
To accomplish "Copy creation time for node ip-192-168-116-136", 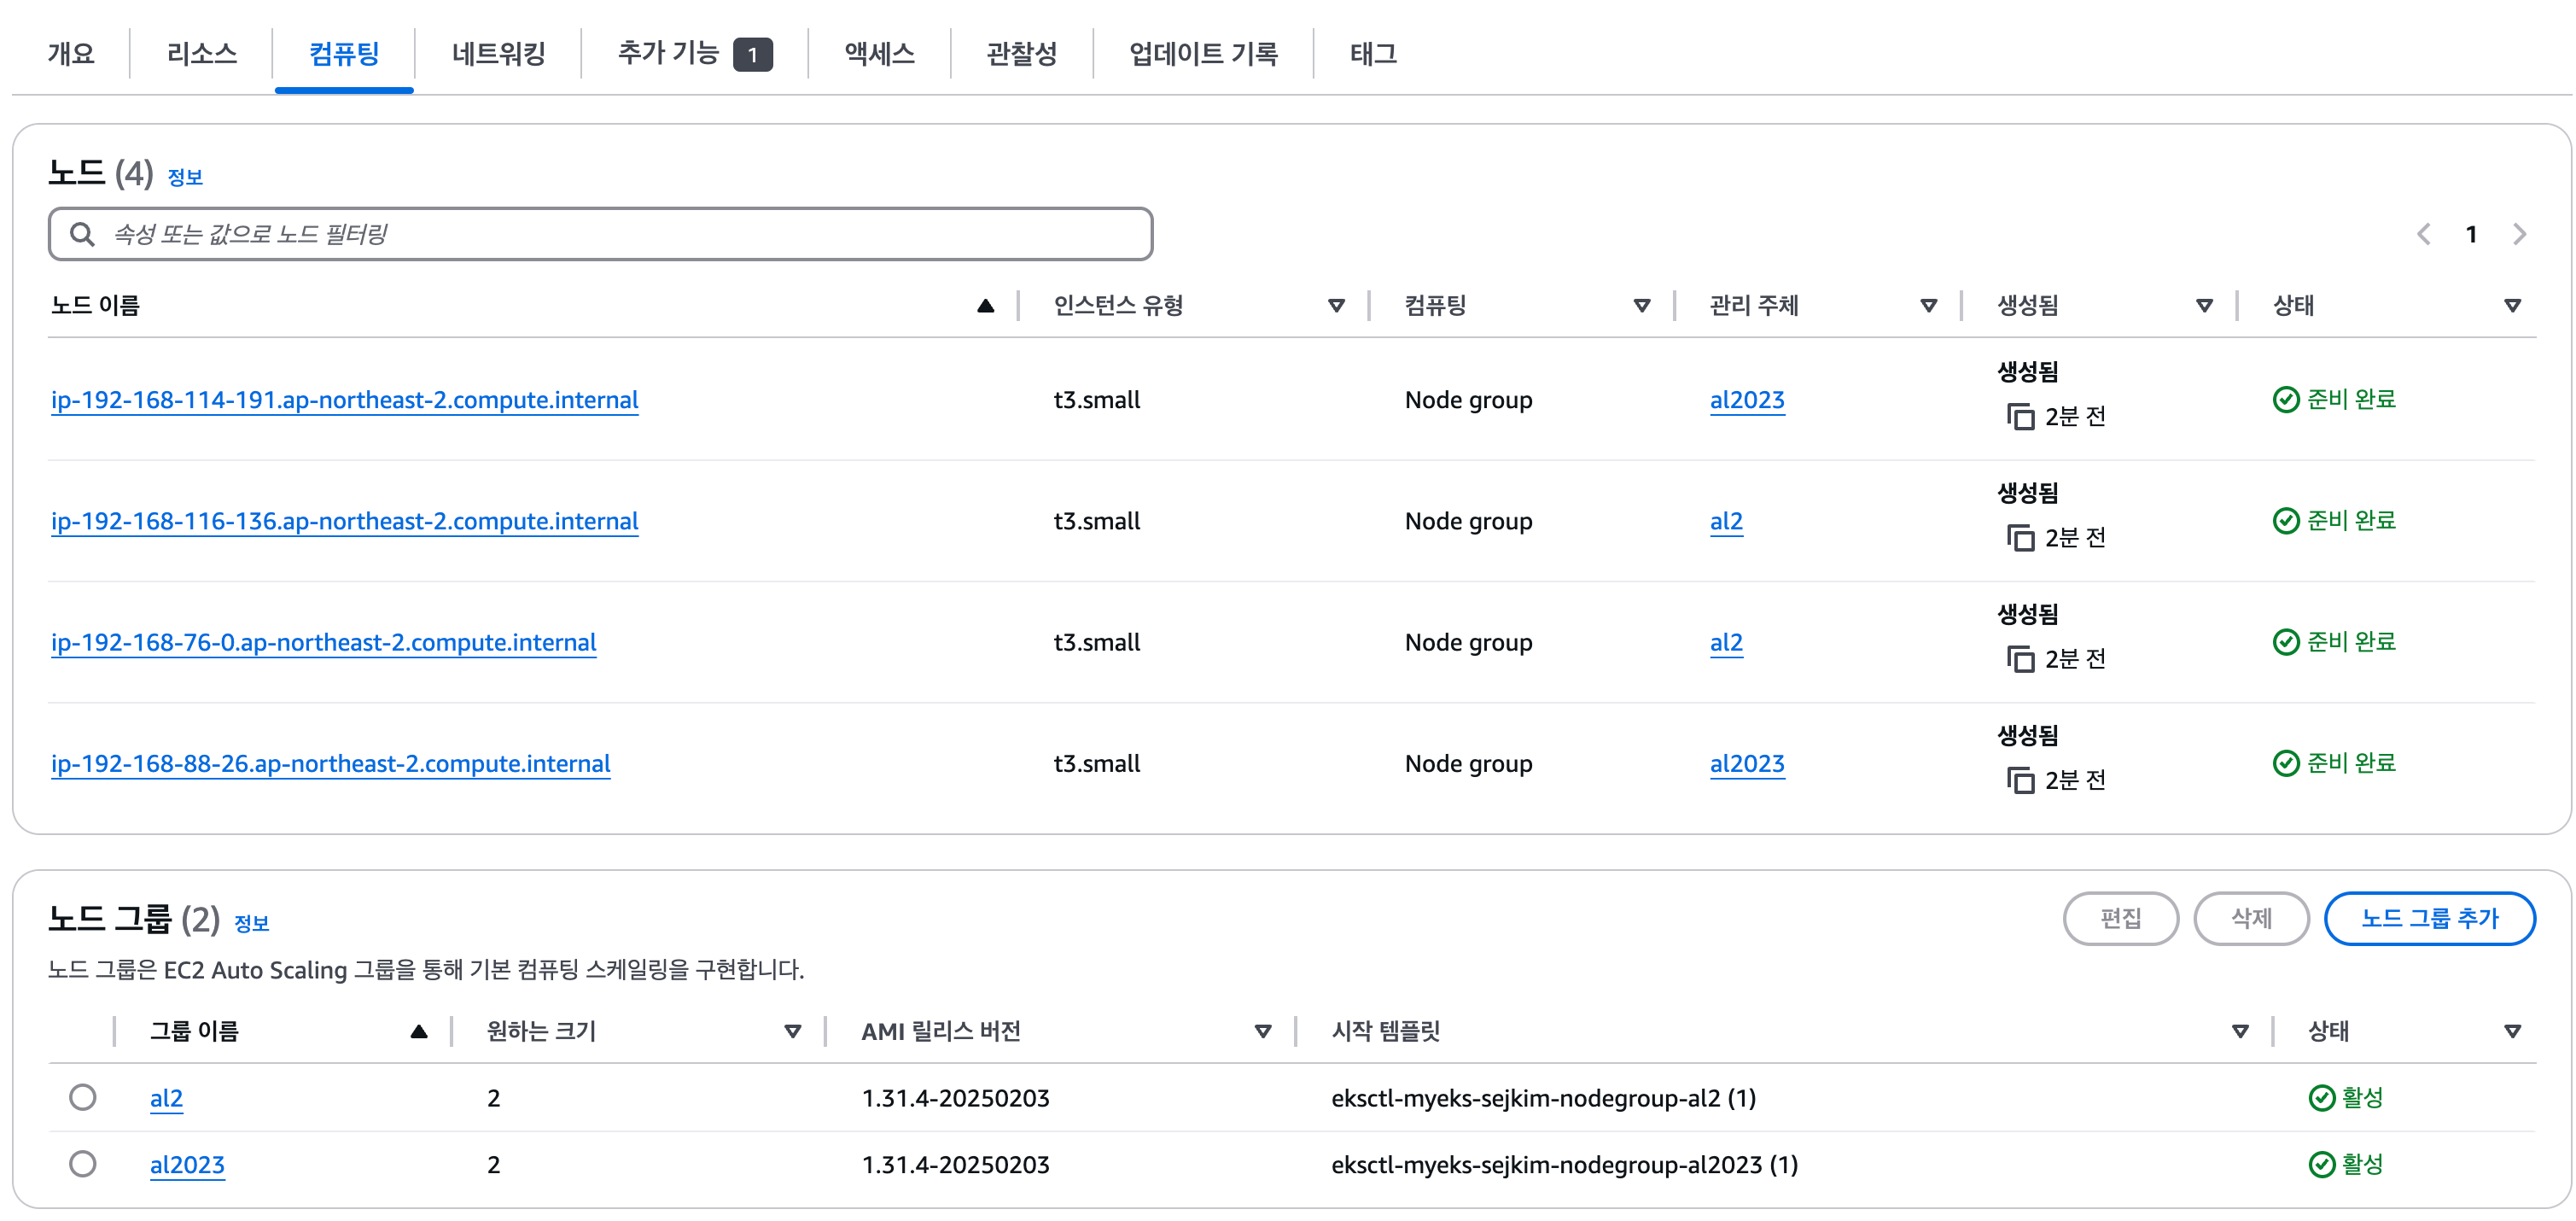I will tap(2020, 537).
